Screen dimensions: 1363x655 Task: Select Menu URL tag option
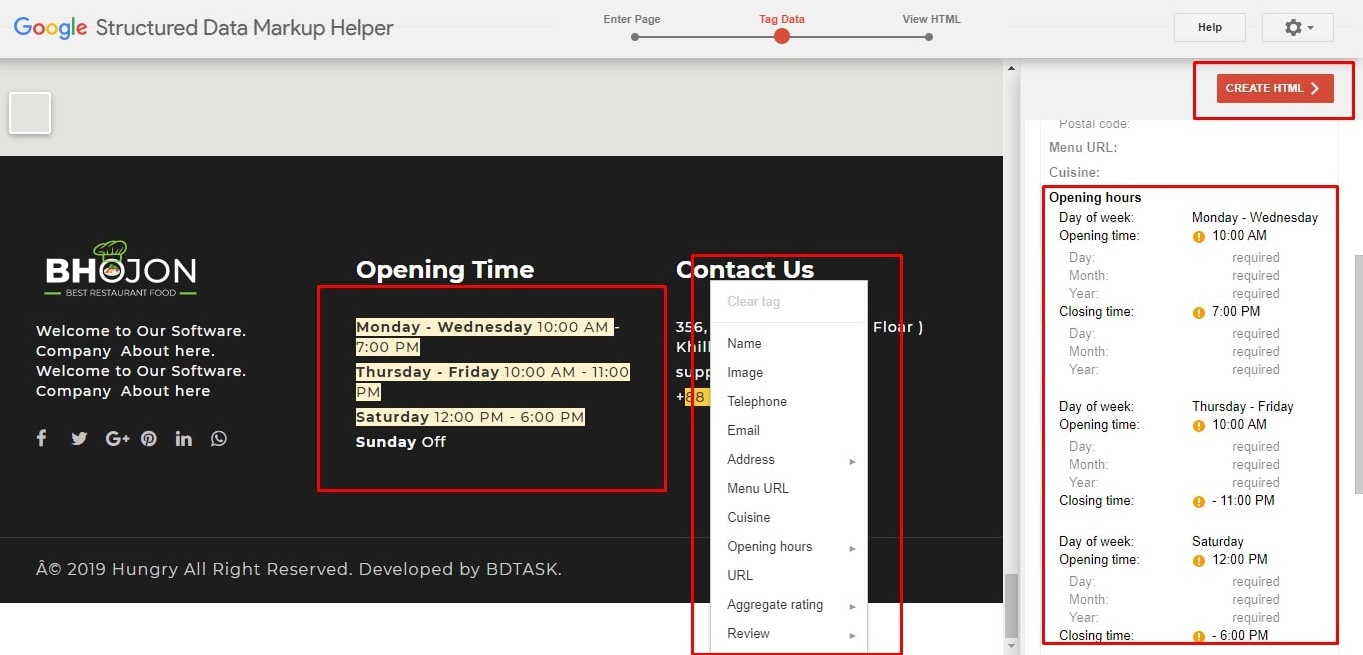757,489
